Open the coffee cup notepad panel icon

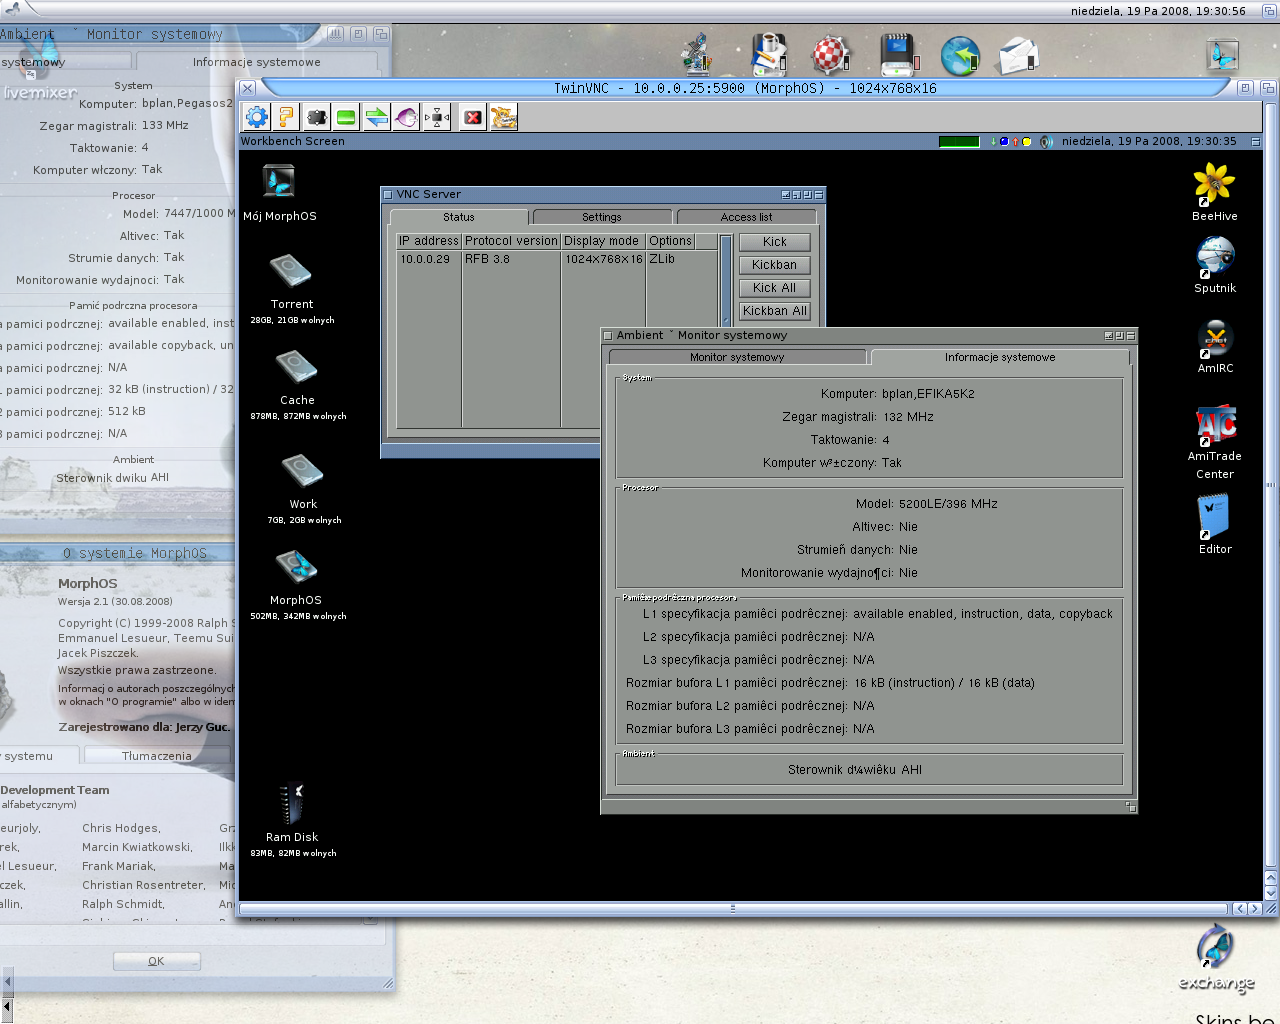click(769, 54)
